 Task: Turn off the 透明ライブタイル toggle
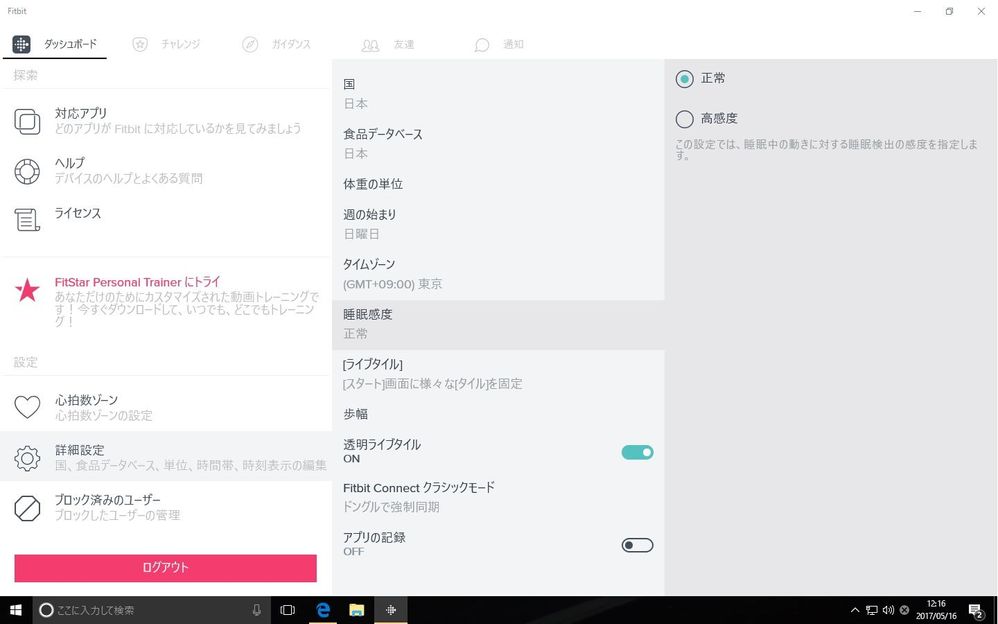(637, 452)
